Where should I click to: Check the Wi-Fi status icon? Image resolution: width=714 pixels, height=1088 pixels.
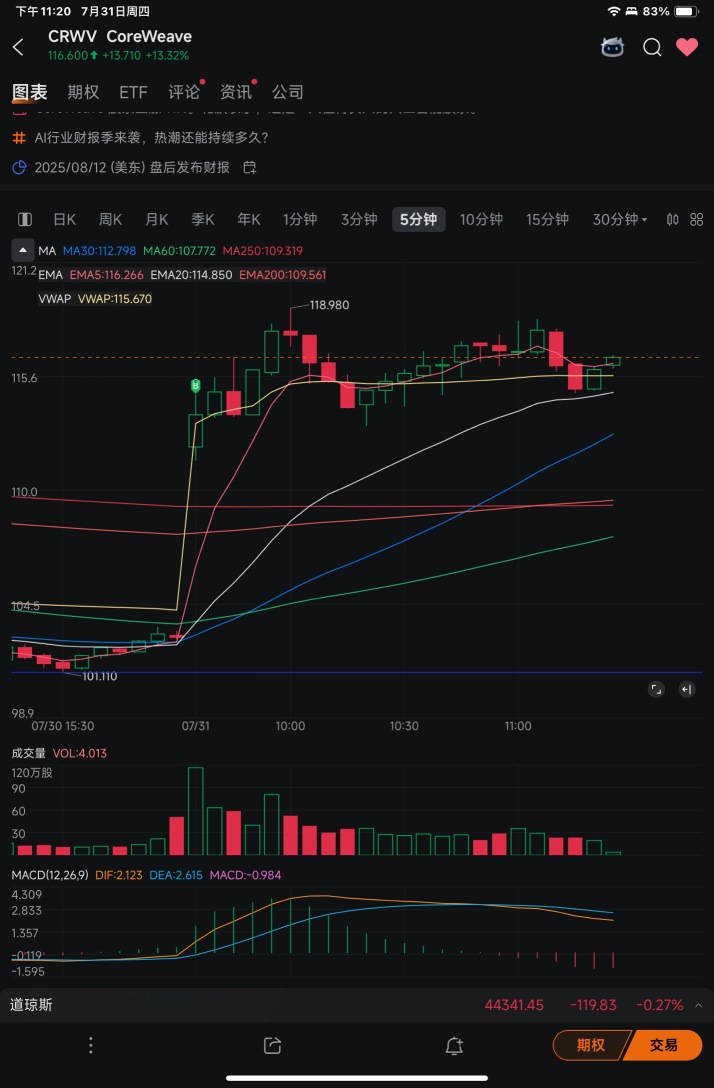(613, 11)
